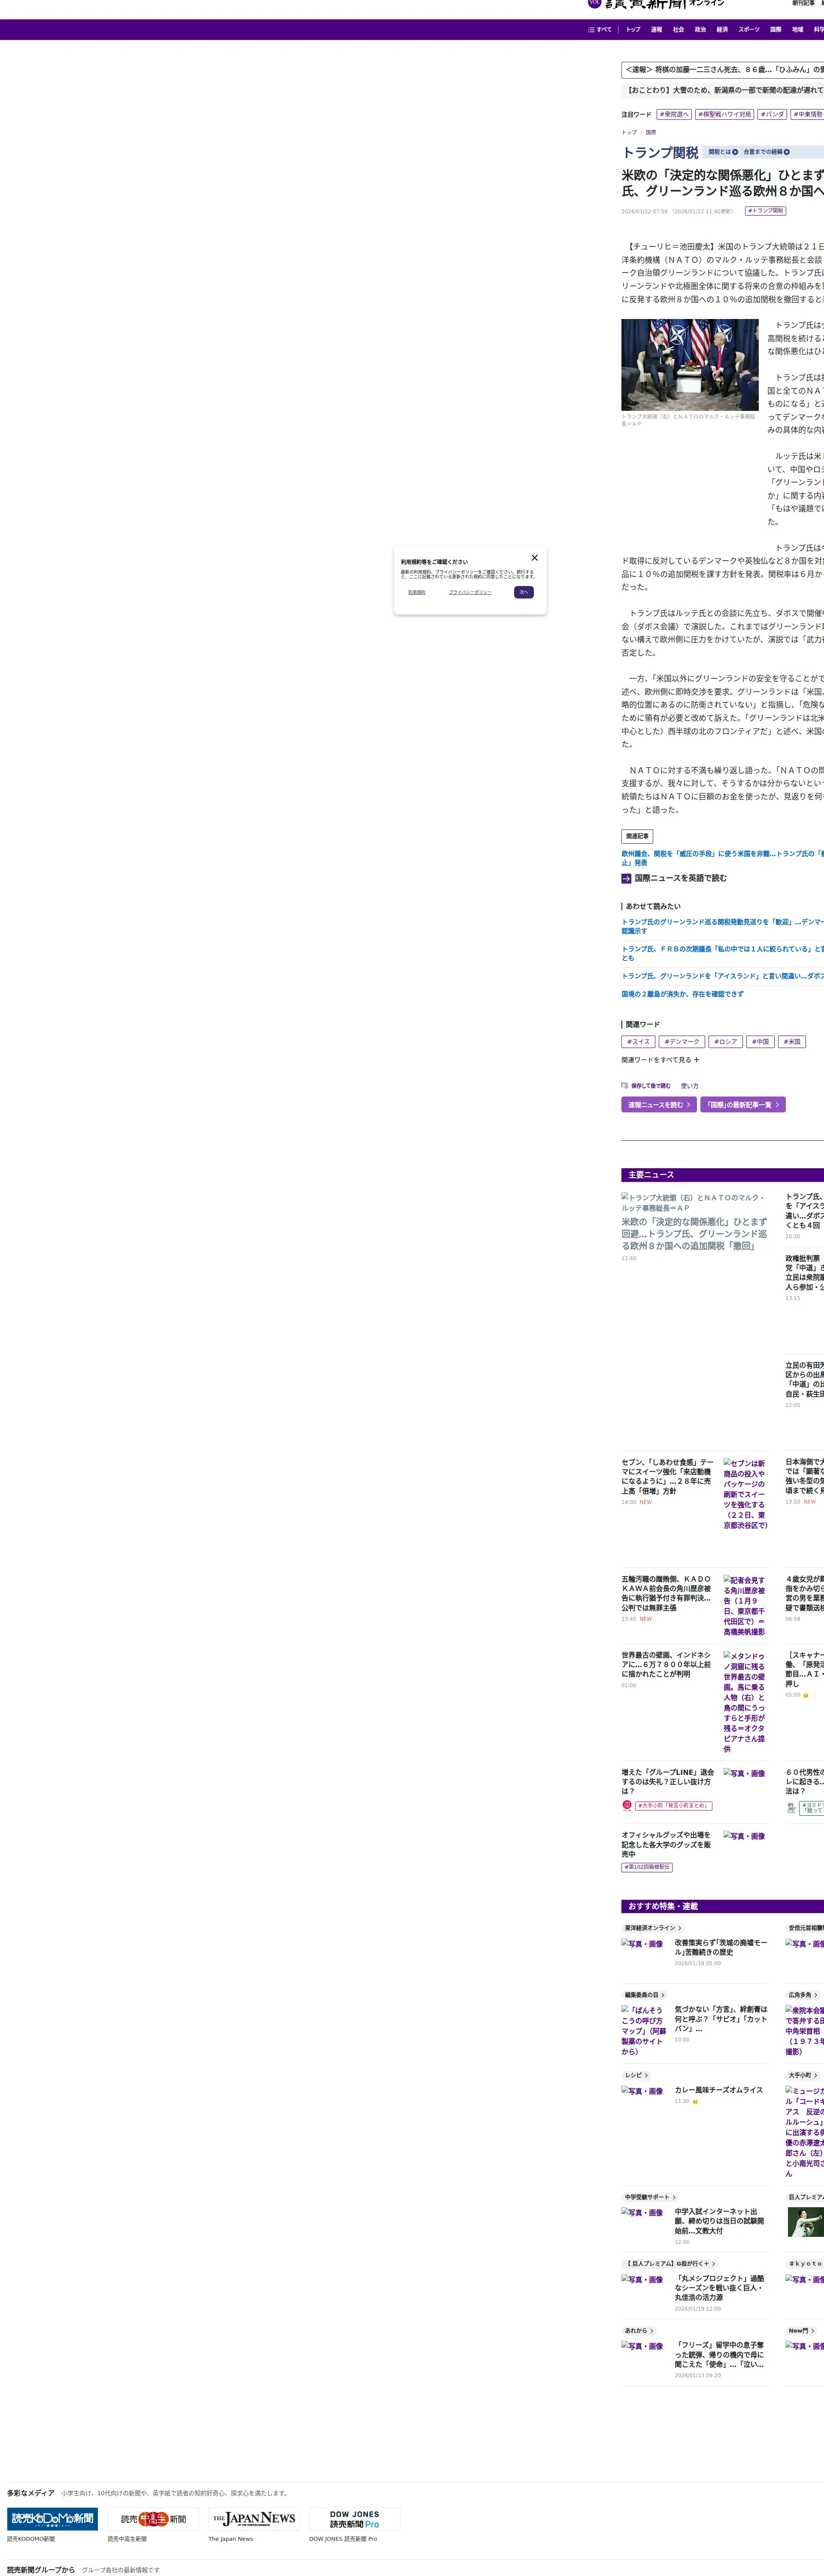Click the #デンマーク related tag

(681, 1041)
